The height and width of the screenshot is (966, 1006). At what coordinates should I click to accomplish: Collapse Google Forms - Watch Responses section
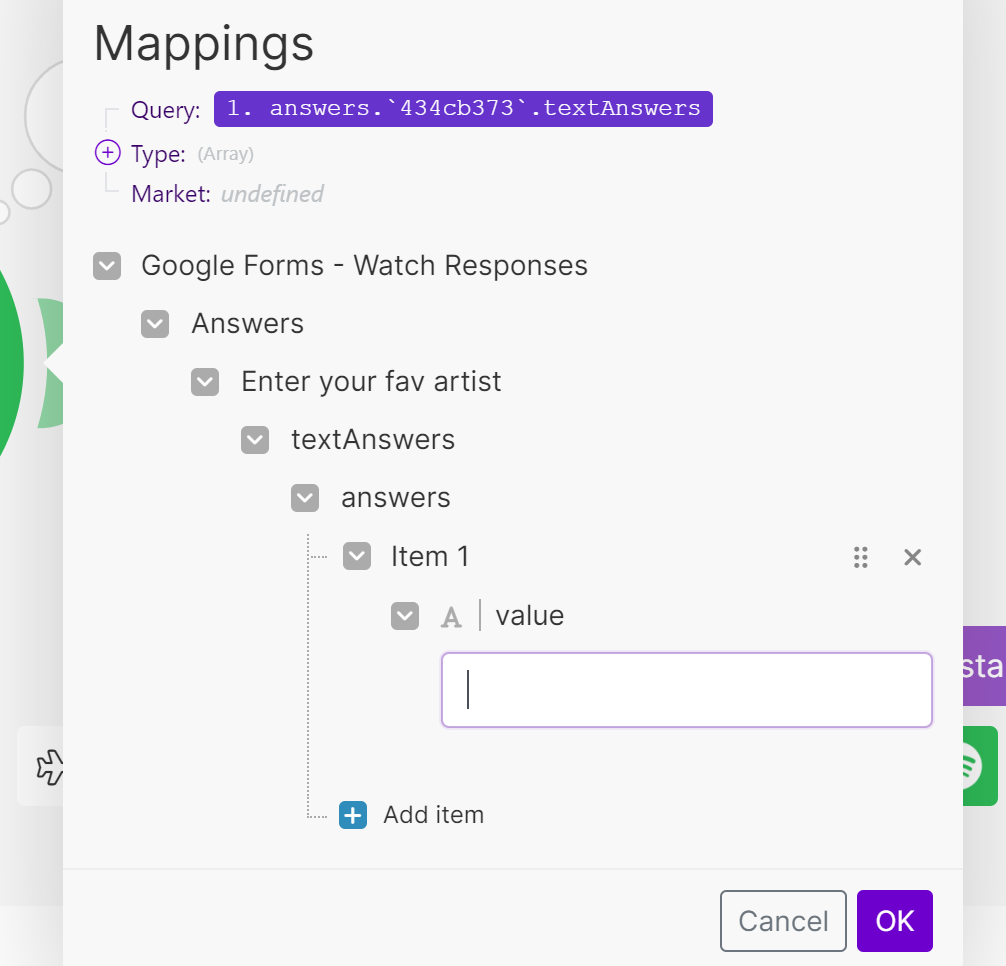(x=107, y=266)
